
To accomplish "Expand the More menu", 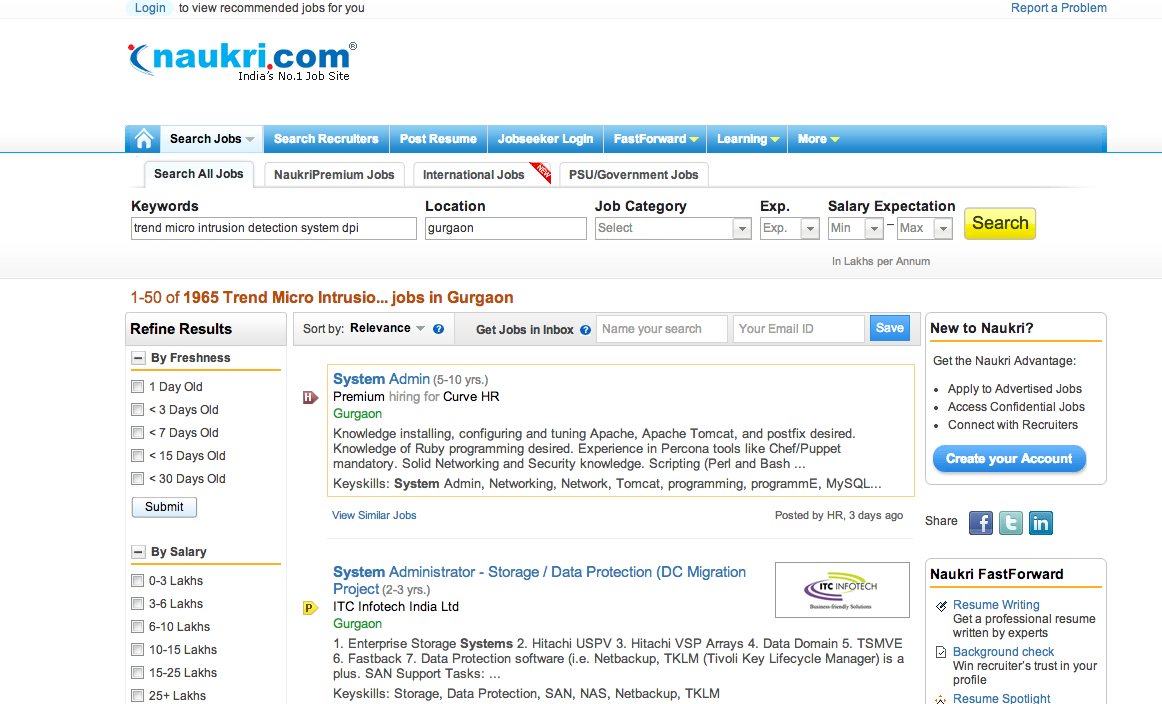I will 817,139.
